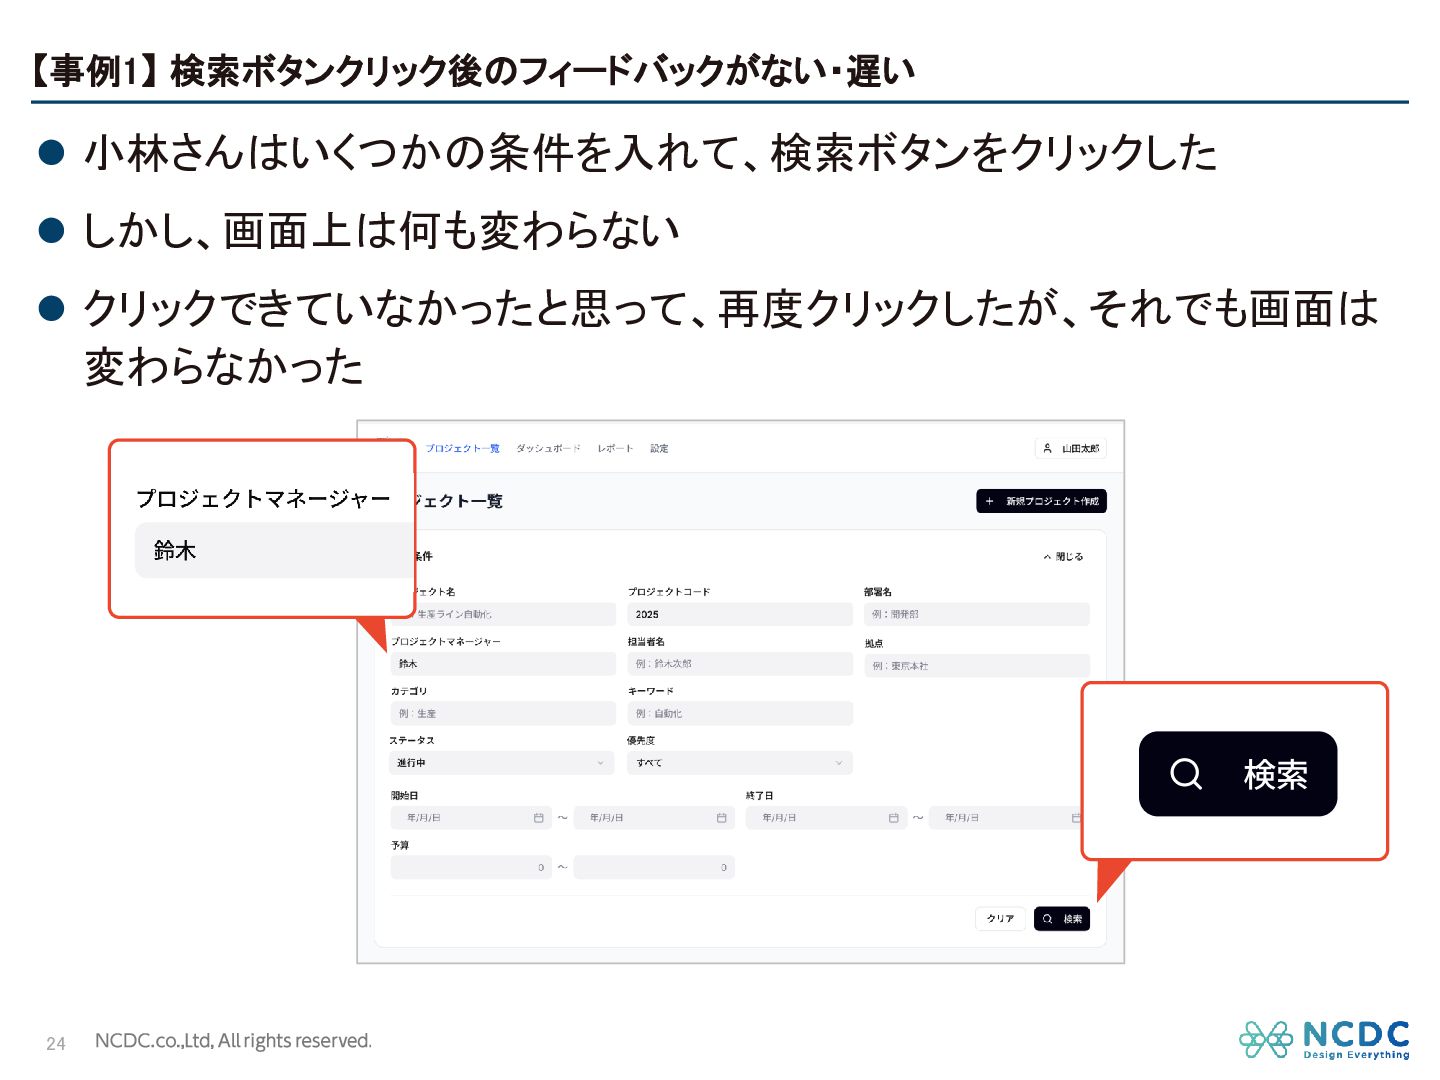Click the plus icon for 新規プロジェクト作成
Screen dimensions: 1440x1080
click(989, 501)
